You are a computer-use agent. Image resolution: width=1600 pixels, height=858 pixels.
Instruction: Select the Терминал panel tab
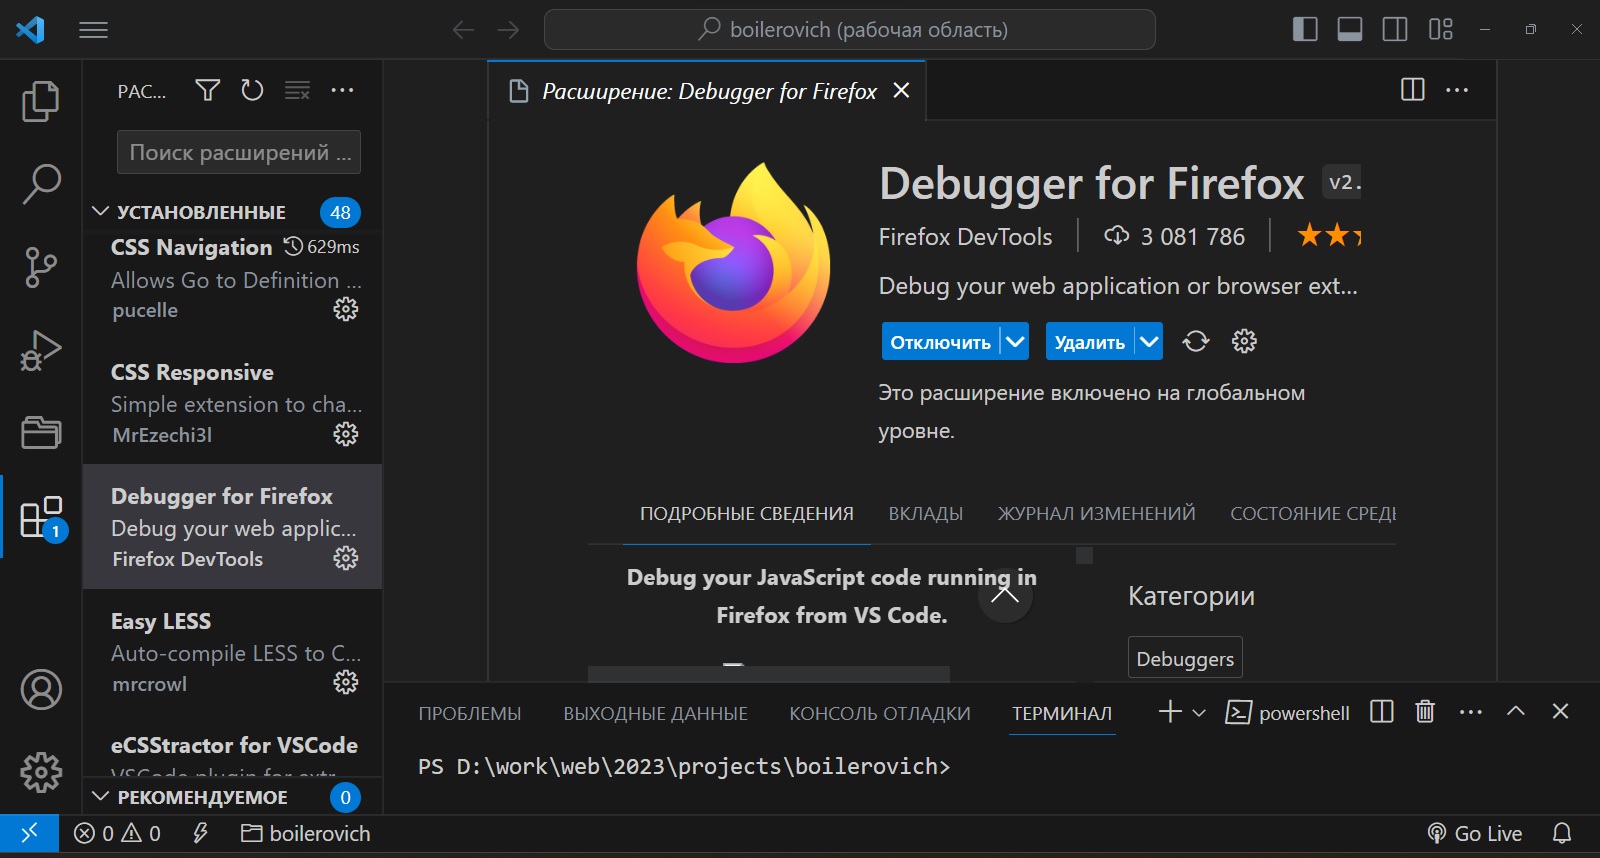pyautogui.click(x=1062, y=713)
